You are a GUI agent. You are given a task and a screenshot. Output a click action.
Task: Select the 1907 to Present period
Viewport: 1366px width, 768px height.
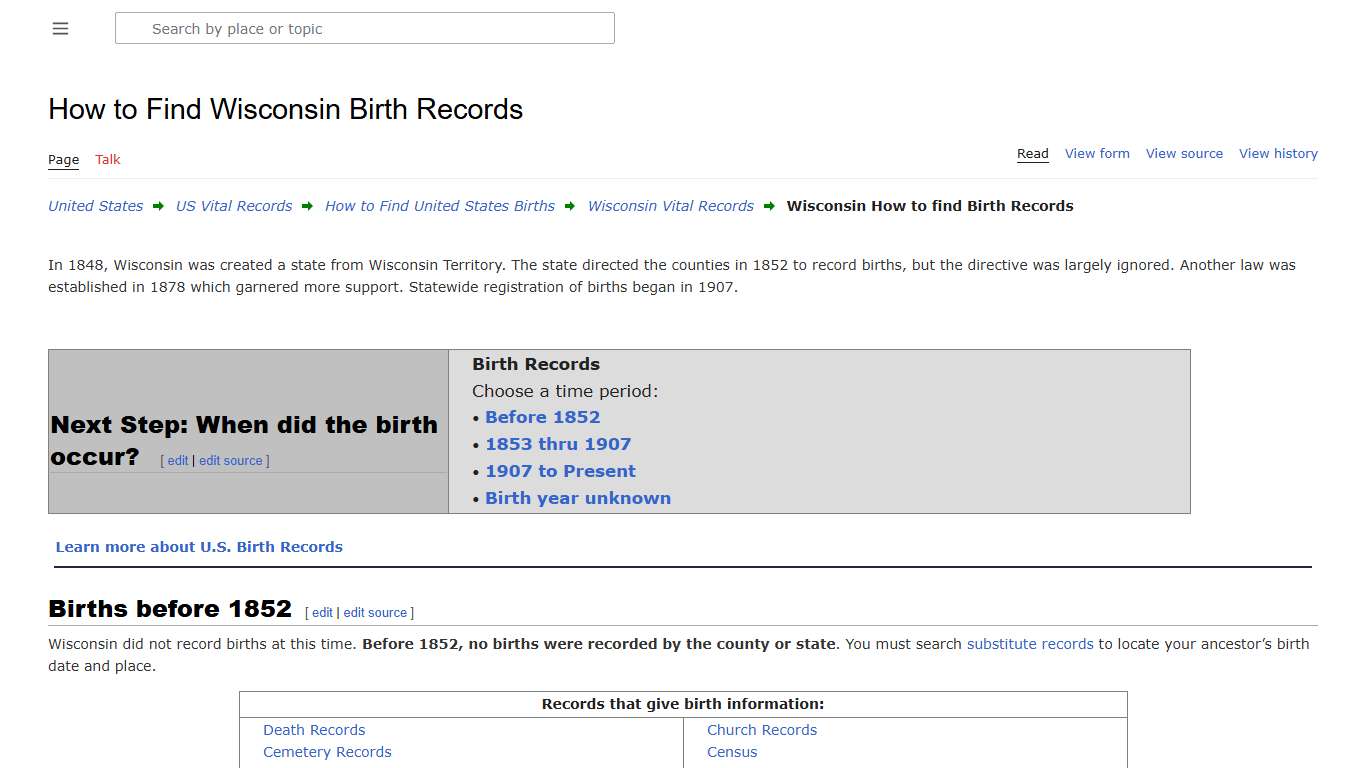coord(560,471)
